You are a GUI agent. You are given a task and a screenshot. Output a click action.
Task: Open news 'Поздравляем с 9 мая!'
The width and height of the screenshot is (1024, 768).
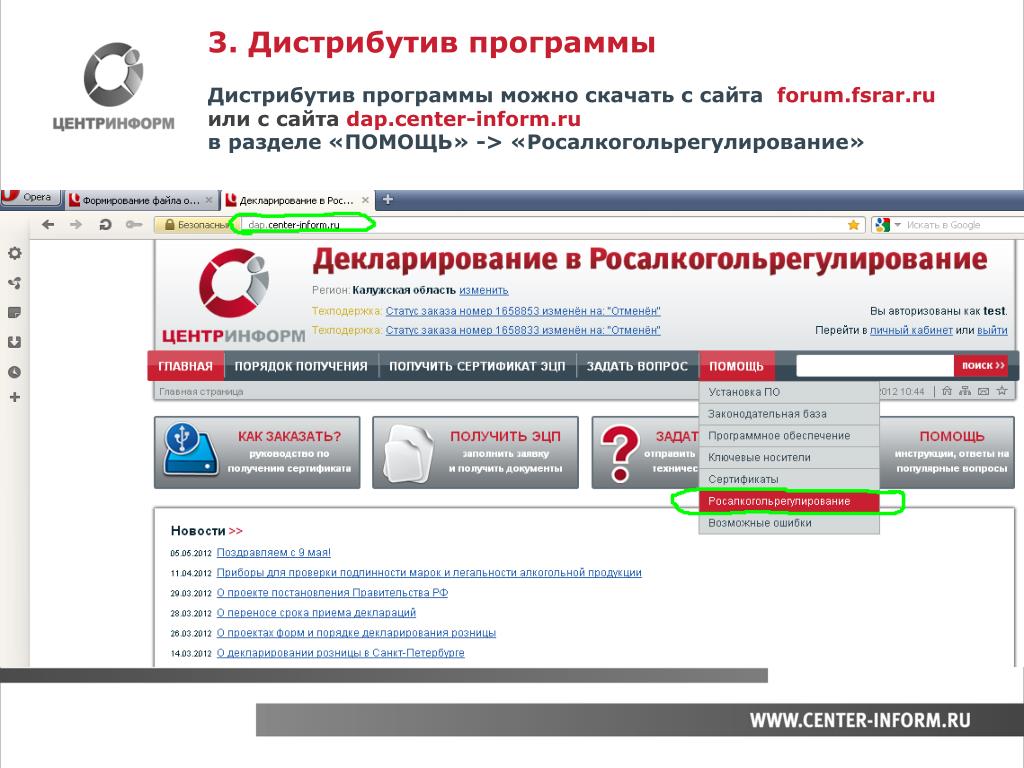[x=274, y=552]
